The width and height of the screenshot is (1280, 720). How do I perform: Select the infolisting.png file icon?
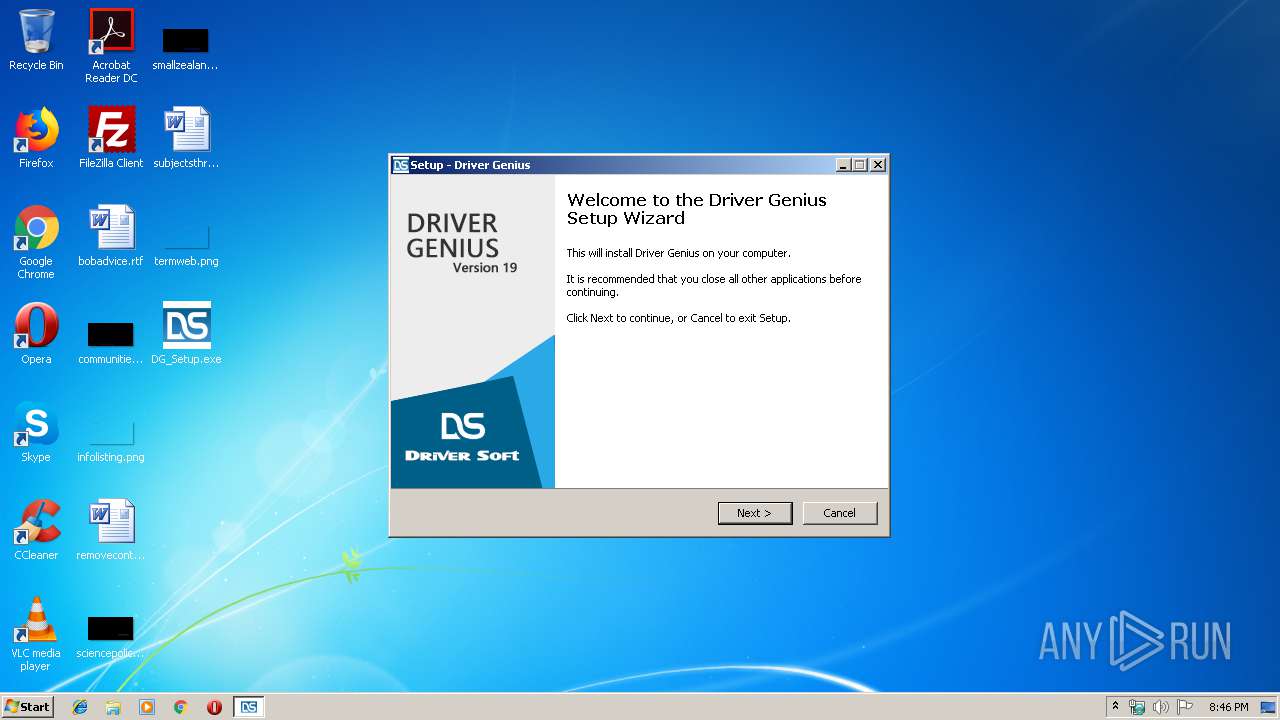coord(111,441)
